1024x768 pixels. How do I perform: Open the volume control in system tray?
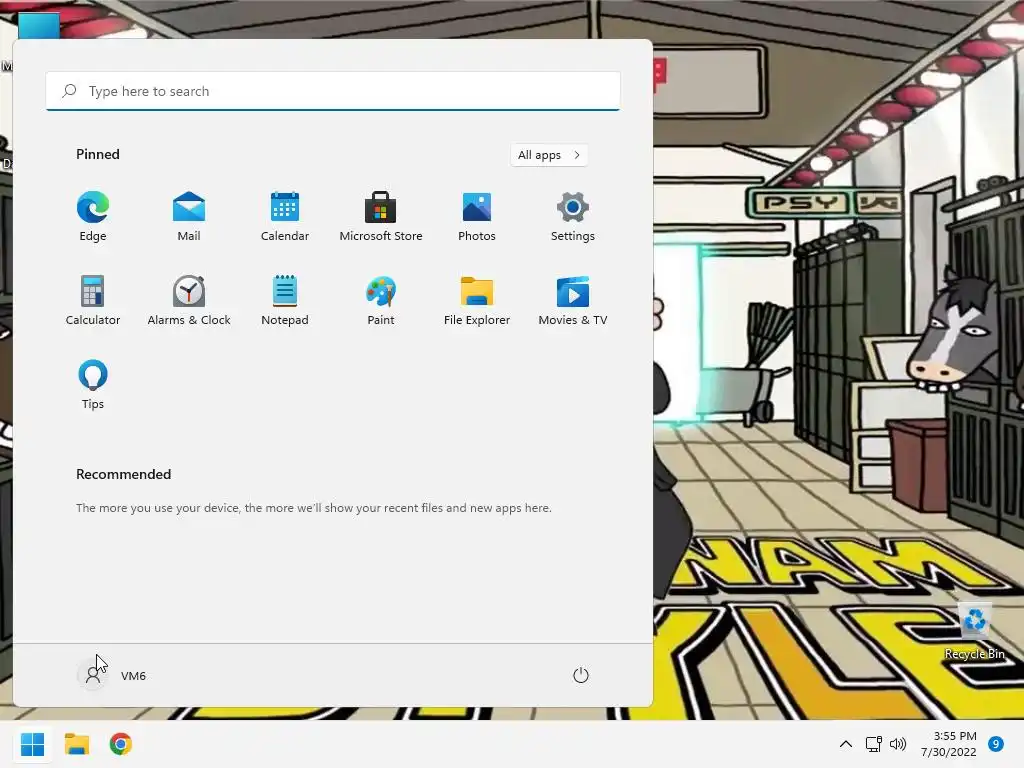point(898,744)
